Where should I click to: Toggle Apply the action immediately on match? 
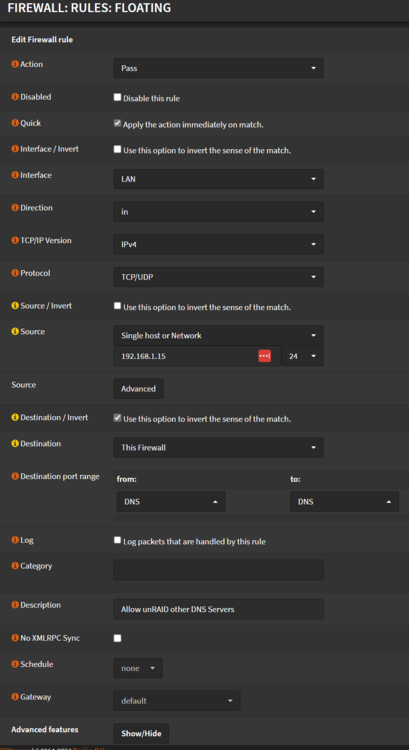click(117, 123)
